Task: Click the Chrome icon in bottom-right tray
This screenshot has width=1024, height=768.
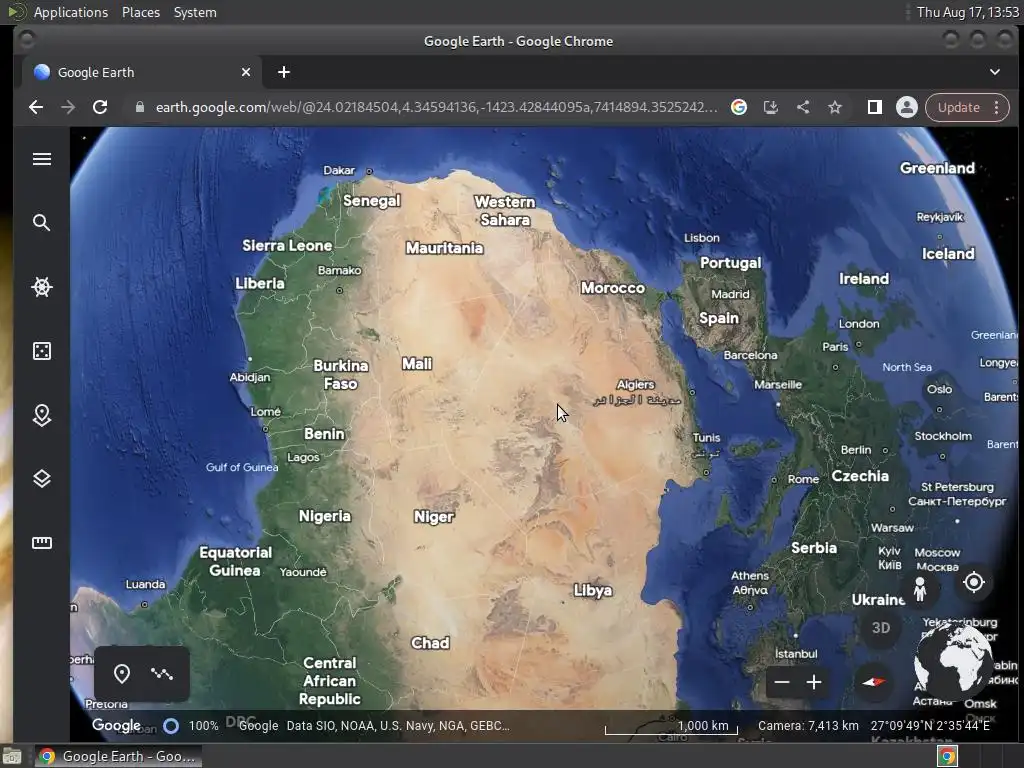Action: point(947,756)
